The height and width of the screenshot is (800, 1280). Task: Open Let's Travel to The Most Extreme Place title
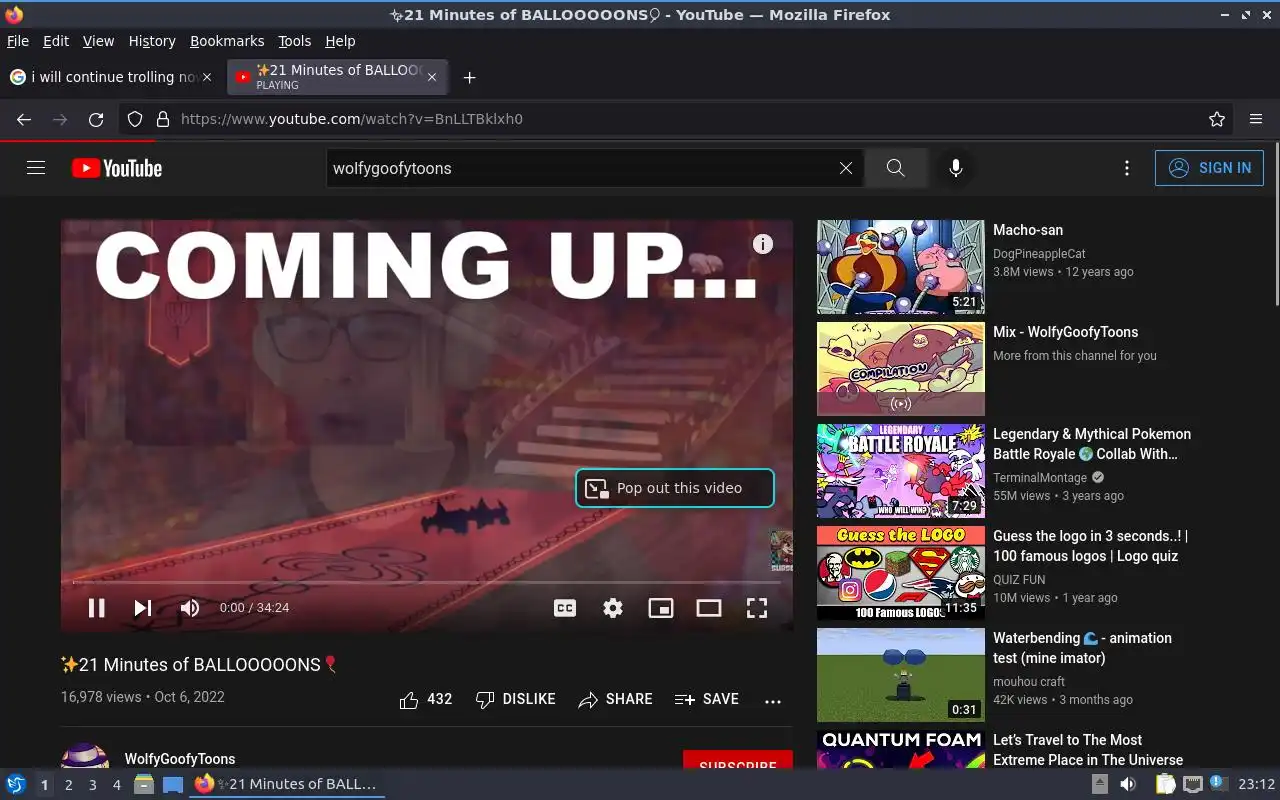1088,750
